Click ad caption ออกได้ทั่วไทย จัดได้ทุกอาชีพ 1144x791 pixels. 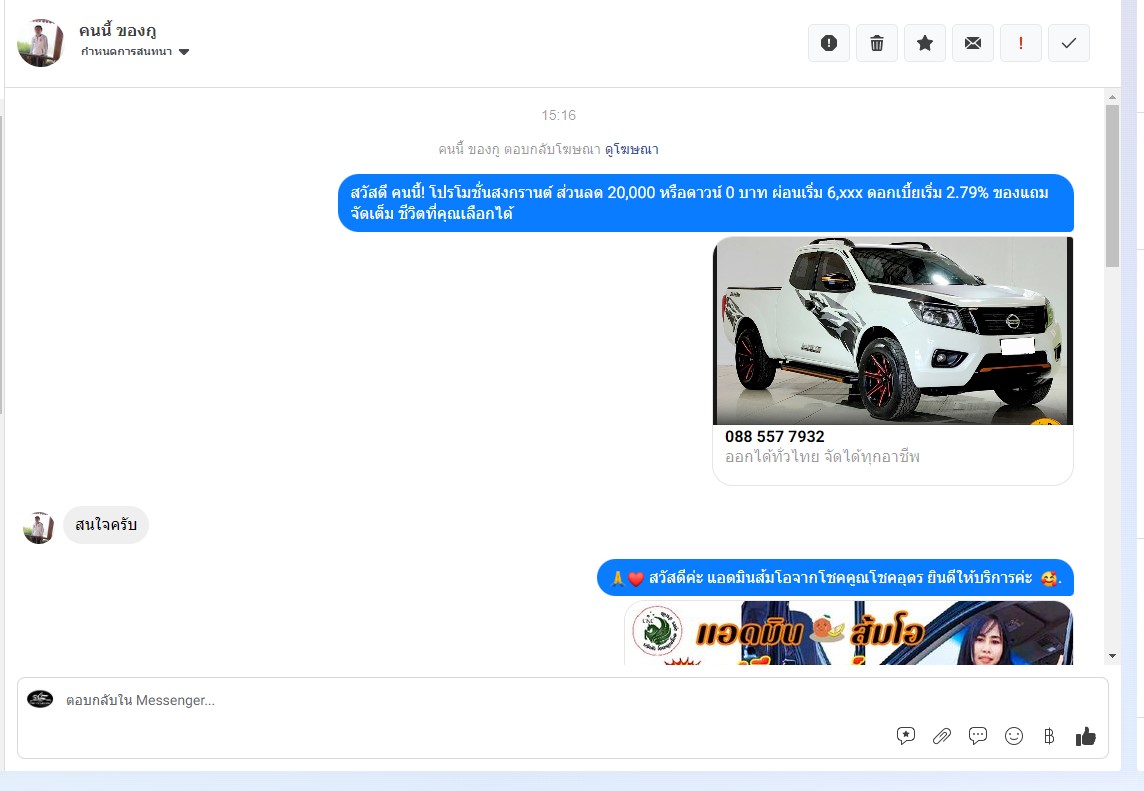pyautogui.click(x=822, y=457)
